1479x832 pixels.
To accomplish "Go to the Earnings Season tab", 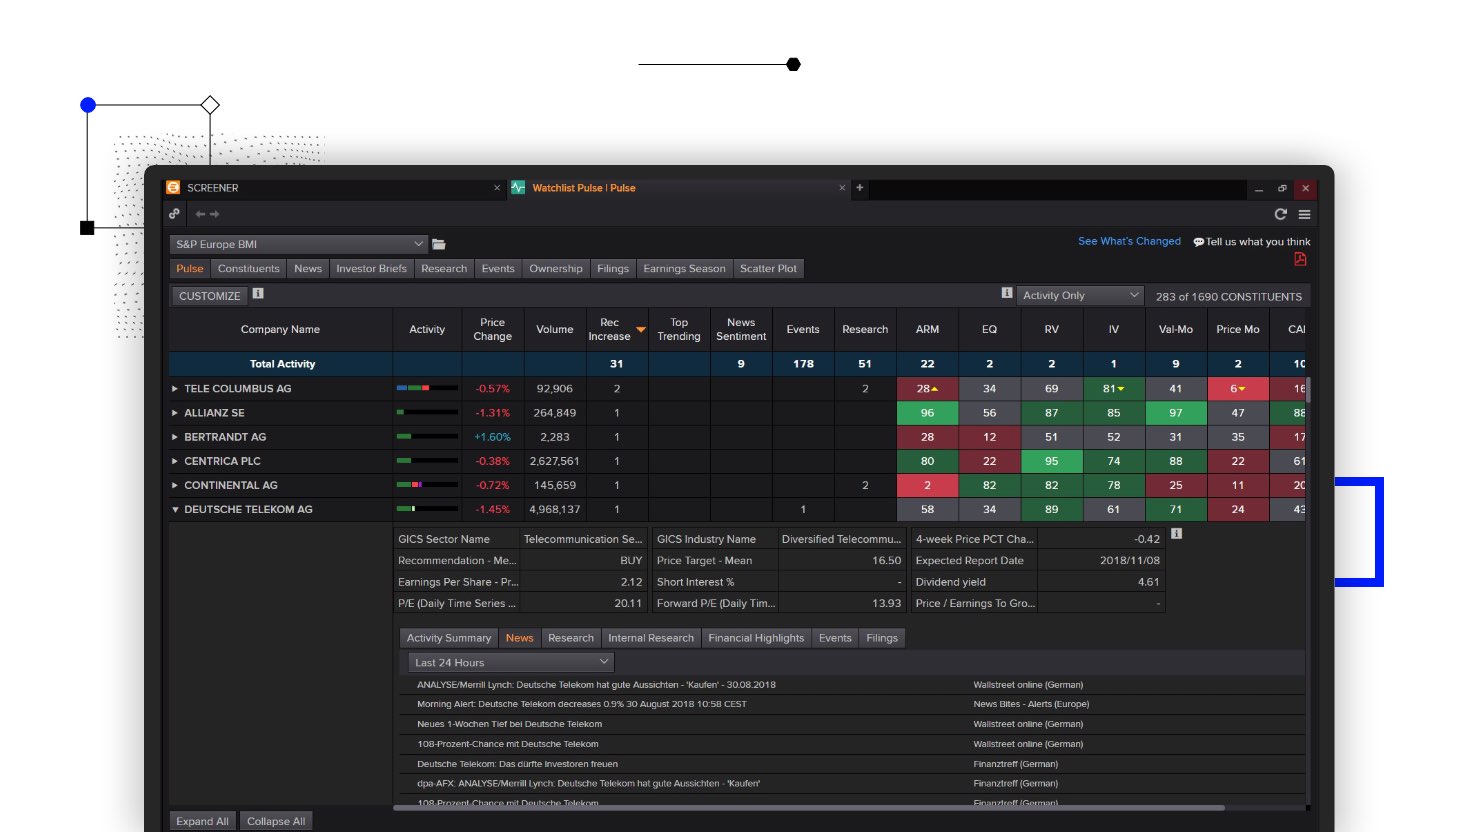I will pos(684,268).
